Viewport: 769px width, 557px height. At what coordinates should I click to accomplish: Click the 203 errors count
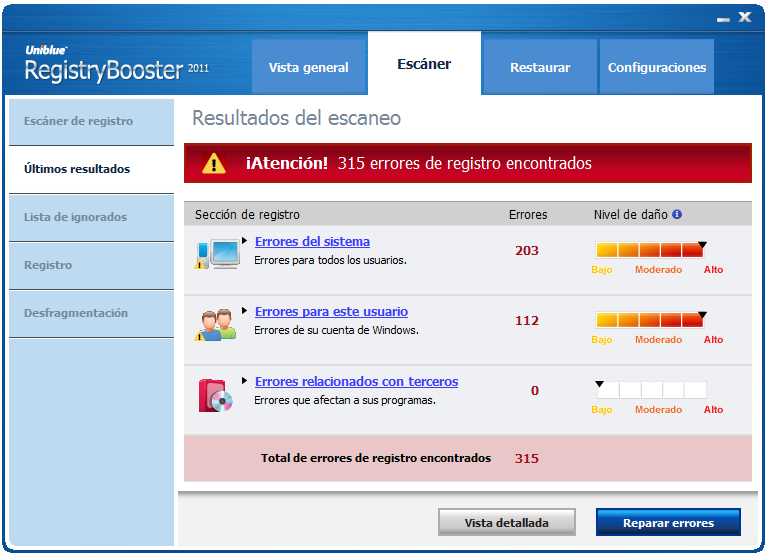pyautogui.click(x=527, y=251)
